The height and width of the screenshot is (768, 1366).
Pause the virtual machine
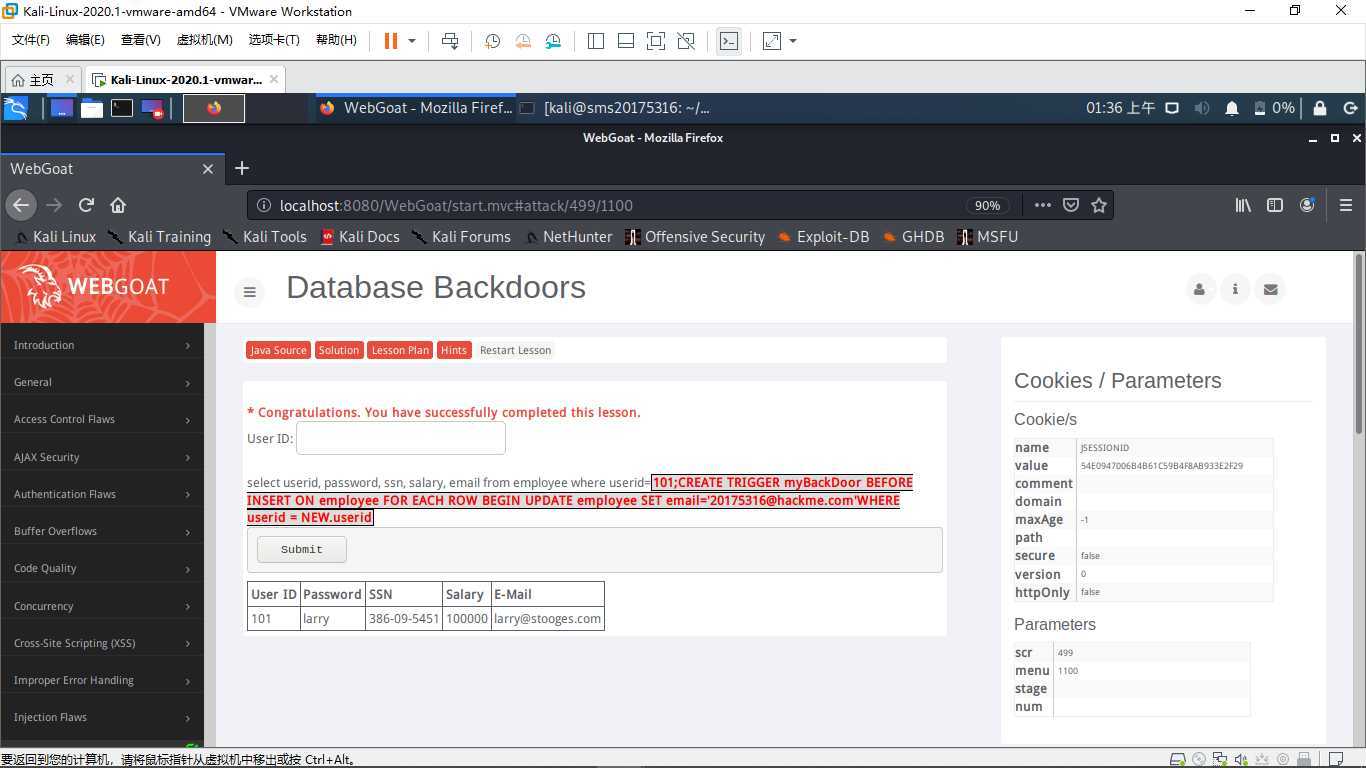391,41
